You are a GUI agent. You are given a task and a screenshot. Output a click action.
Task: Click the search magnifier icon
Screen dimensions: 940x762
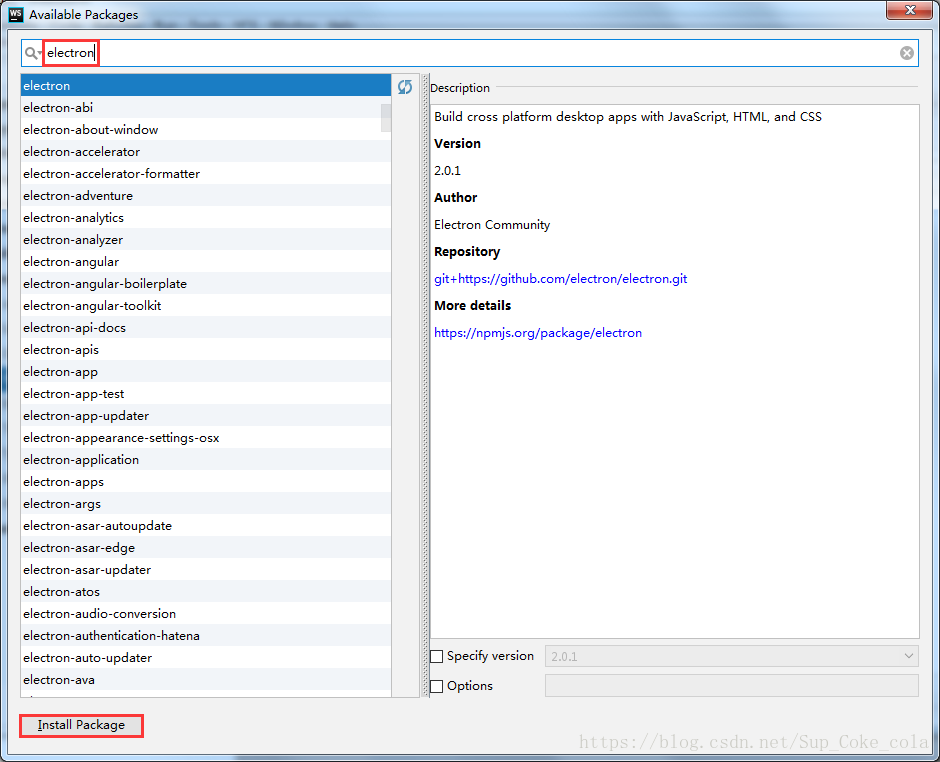pyautogui.click(x=32, y=53)
